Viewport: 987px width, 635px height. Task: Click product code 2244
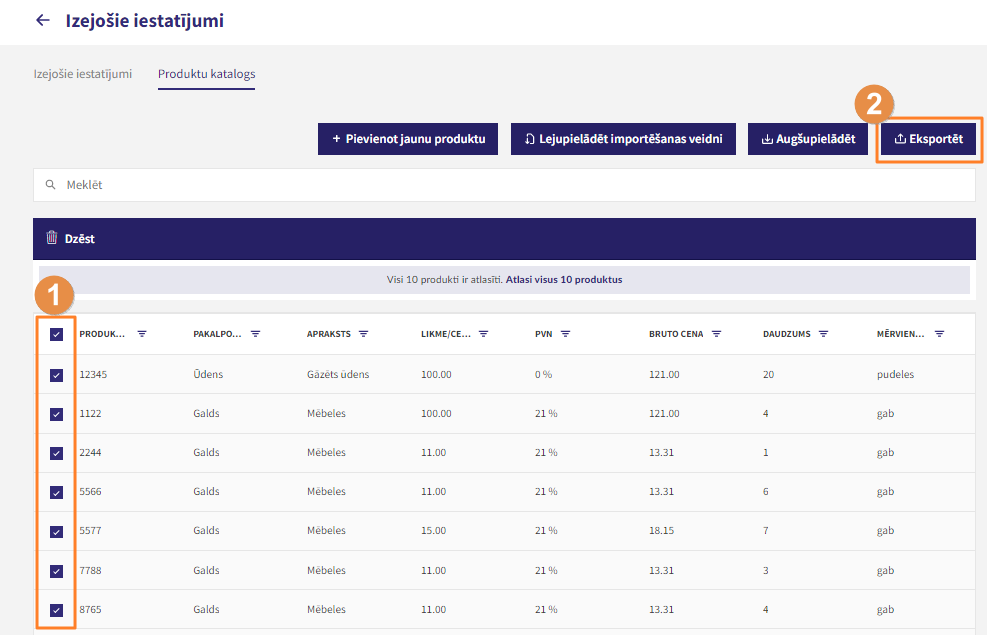[x=90, y=452]
